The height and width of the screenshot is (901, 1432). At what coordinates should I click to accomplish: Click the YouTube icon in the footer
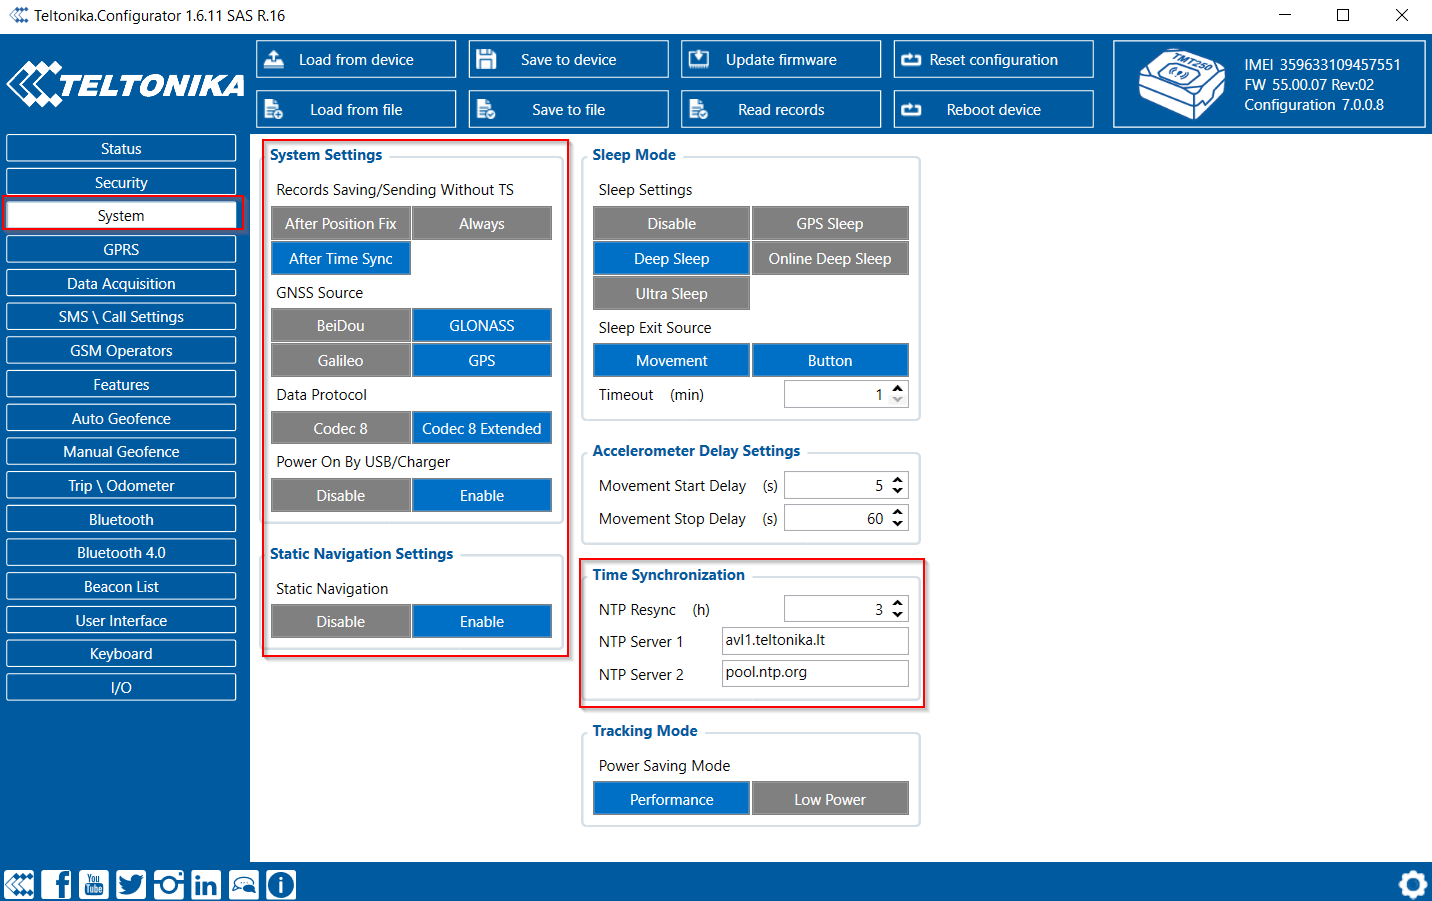click(x=94, y=884)
